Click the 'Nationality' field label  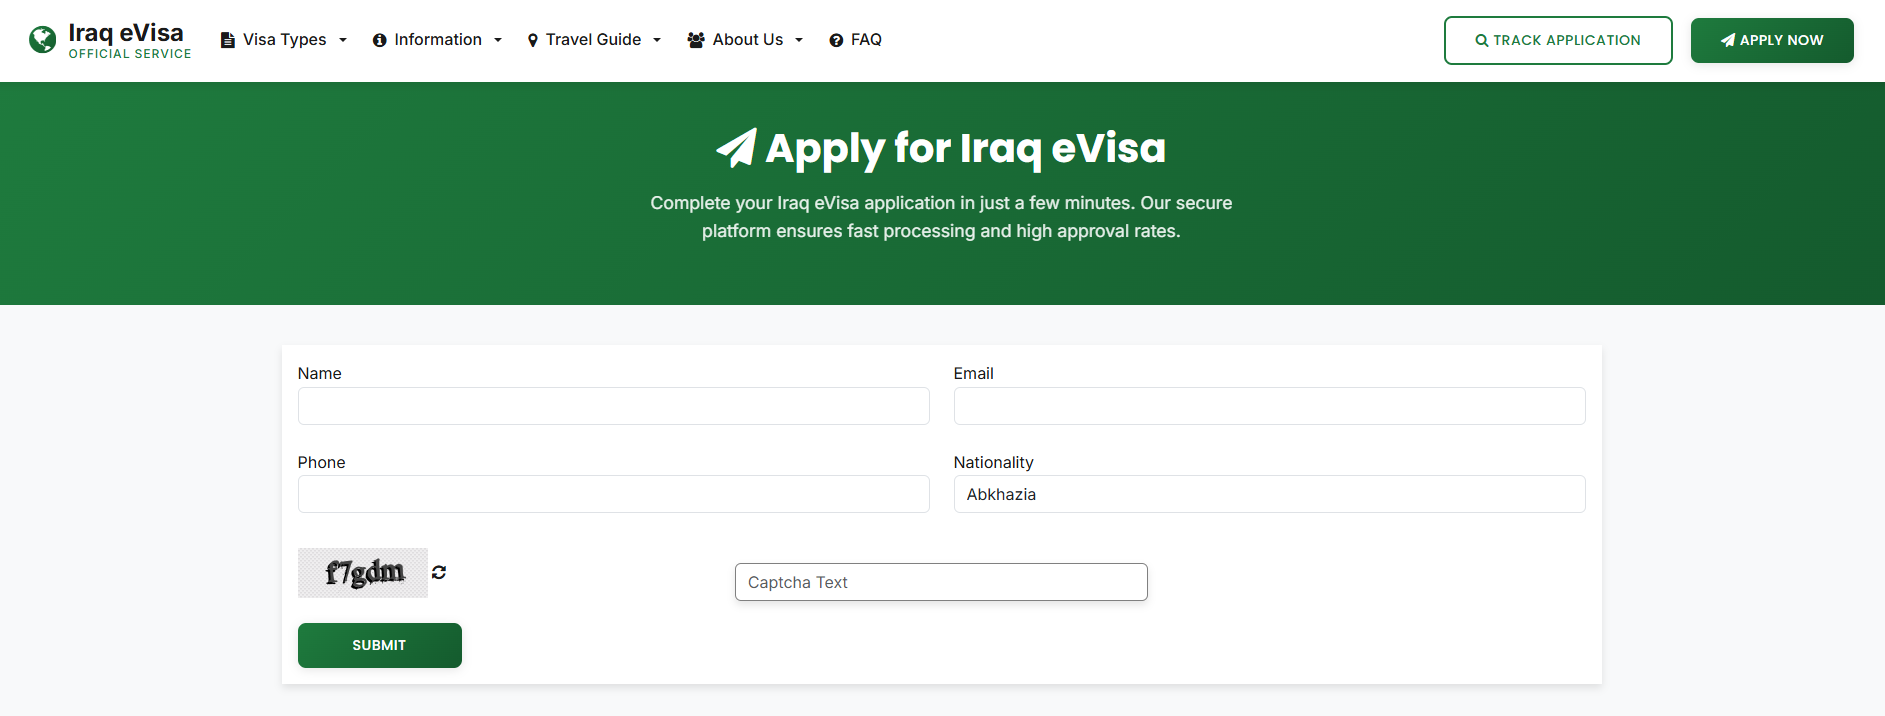tap(993, 462)
